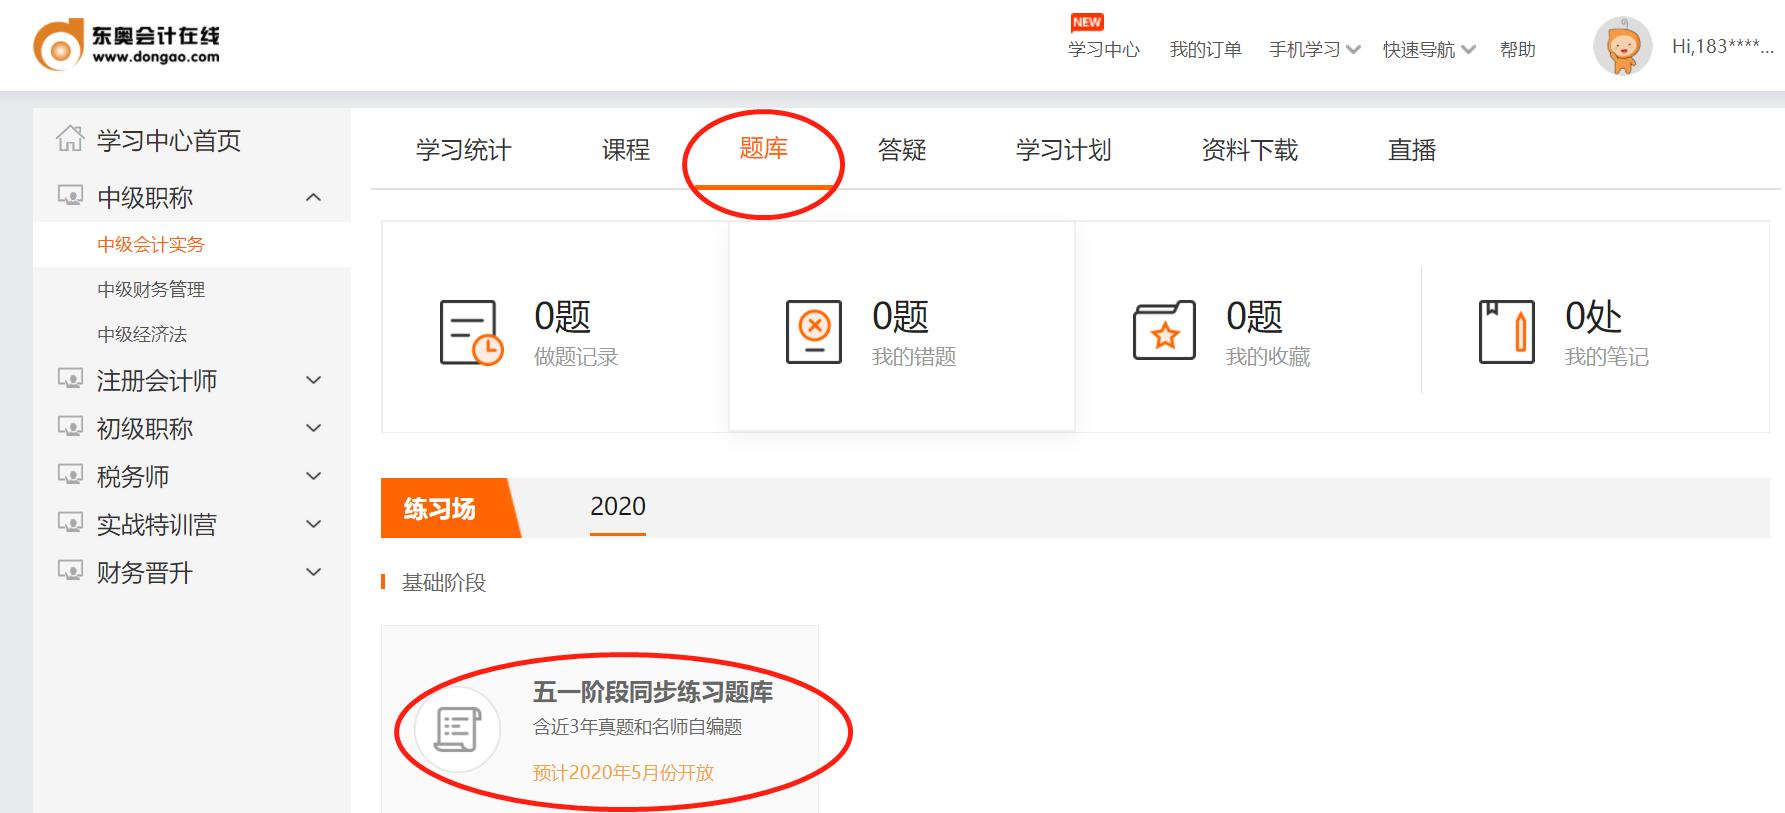Click the course icon beside 注册会计师
Image resolution: width=1785 pixels, height=813 pixels.
(x=70, y=379)
